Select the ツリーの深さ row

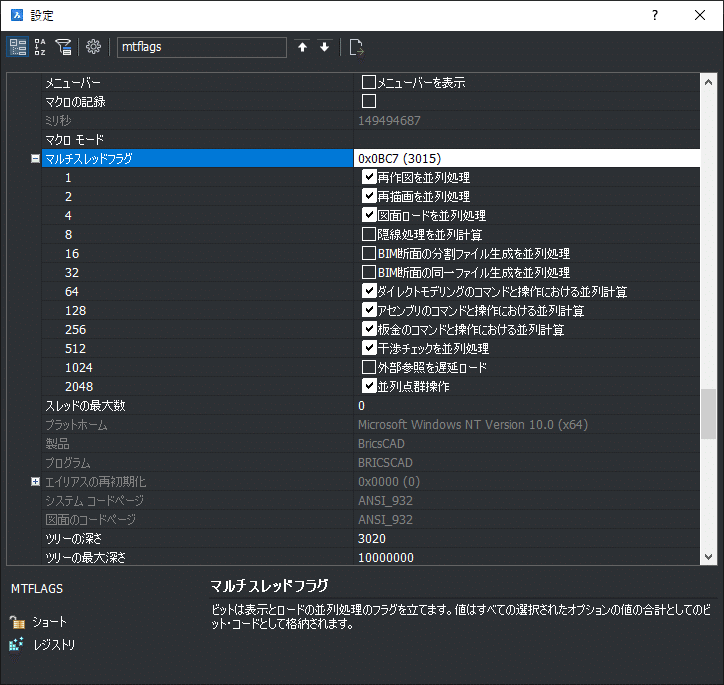click(198, 538)
